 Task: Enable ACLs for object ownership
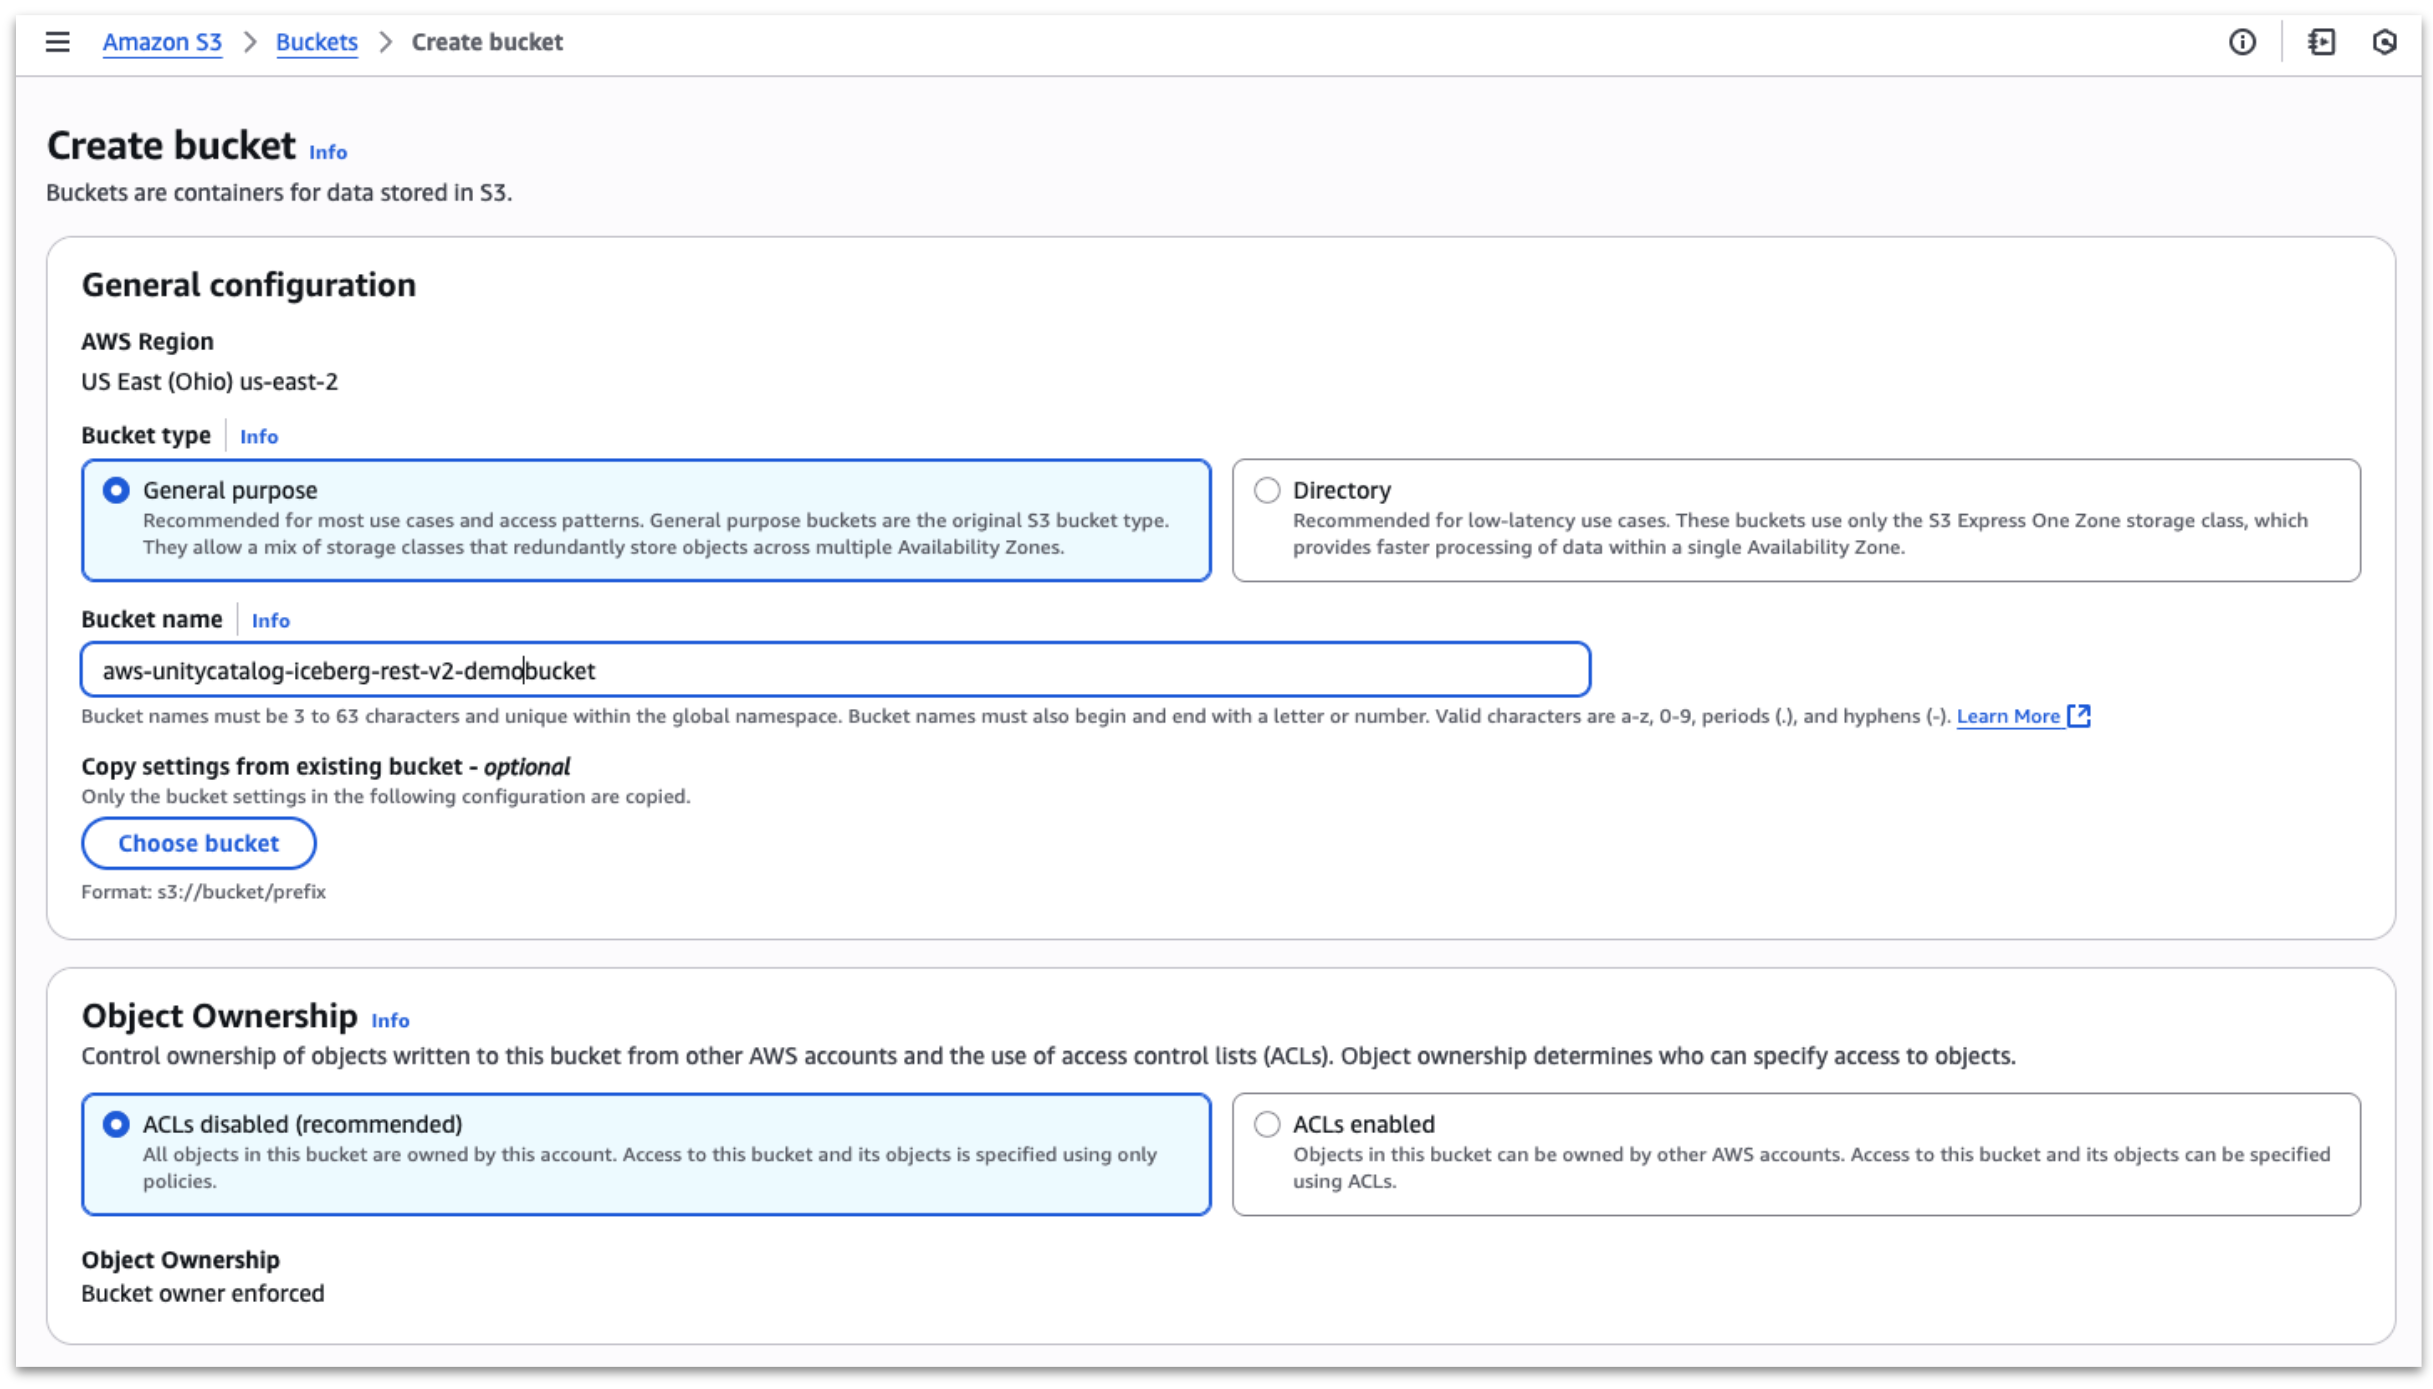[1268, 1123]
